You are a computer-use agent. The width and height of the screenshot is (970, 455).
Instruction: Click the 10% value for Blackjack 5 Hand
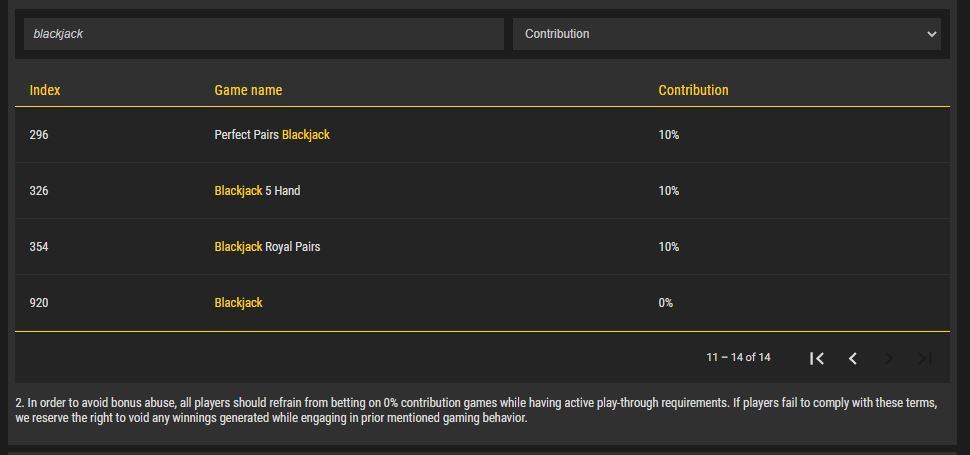pyautogui.click(x=668, y=191)
